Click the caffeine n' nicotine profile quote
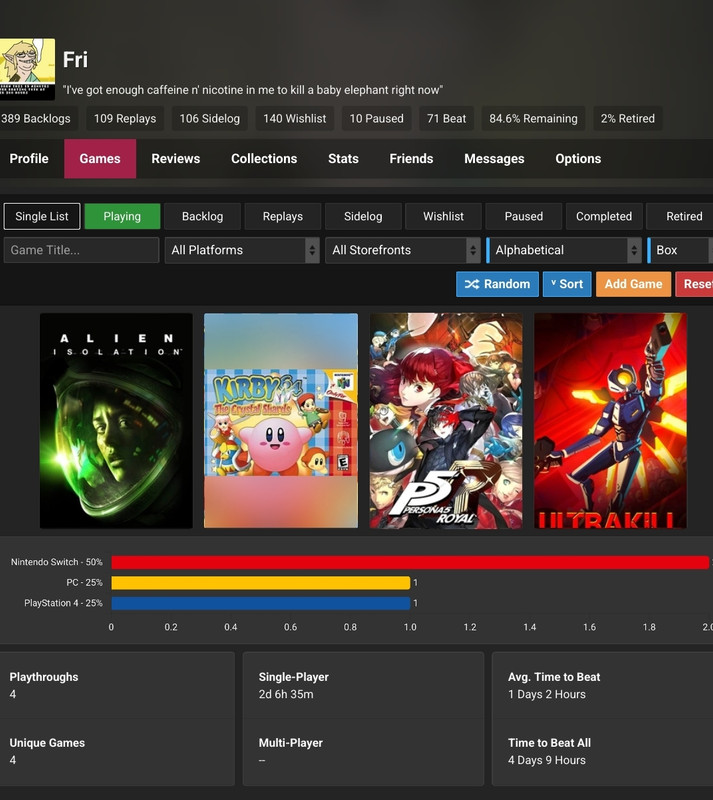The image size is (713, 800). tap(253, 90)
